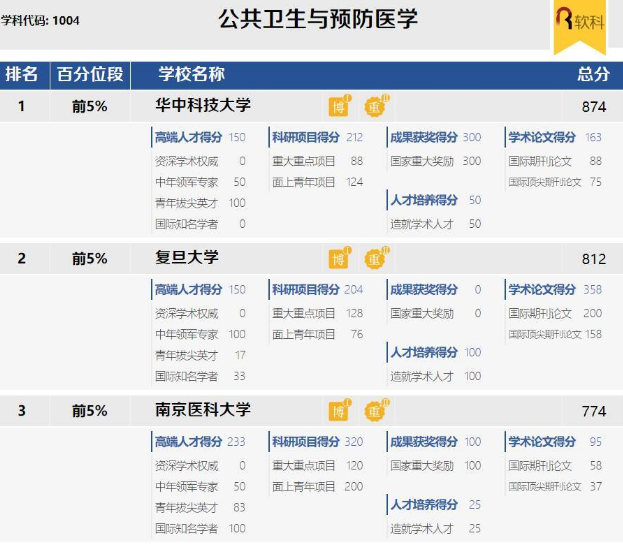Click the page title 公共卫生与预防医学
Viewport: 623px width, 548px height.
pyautogui.click(x=318, y=19)
